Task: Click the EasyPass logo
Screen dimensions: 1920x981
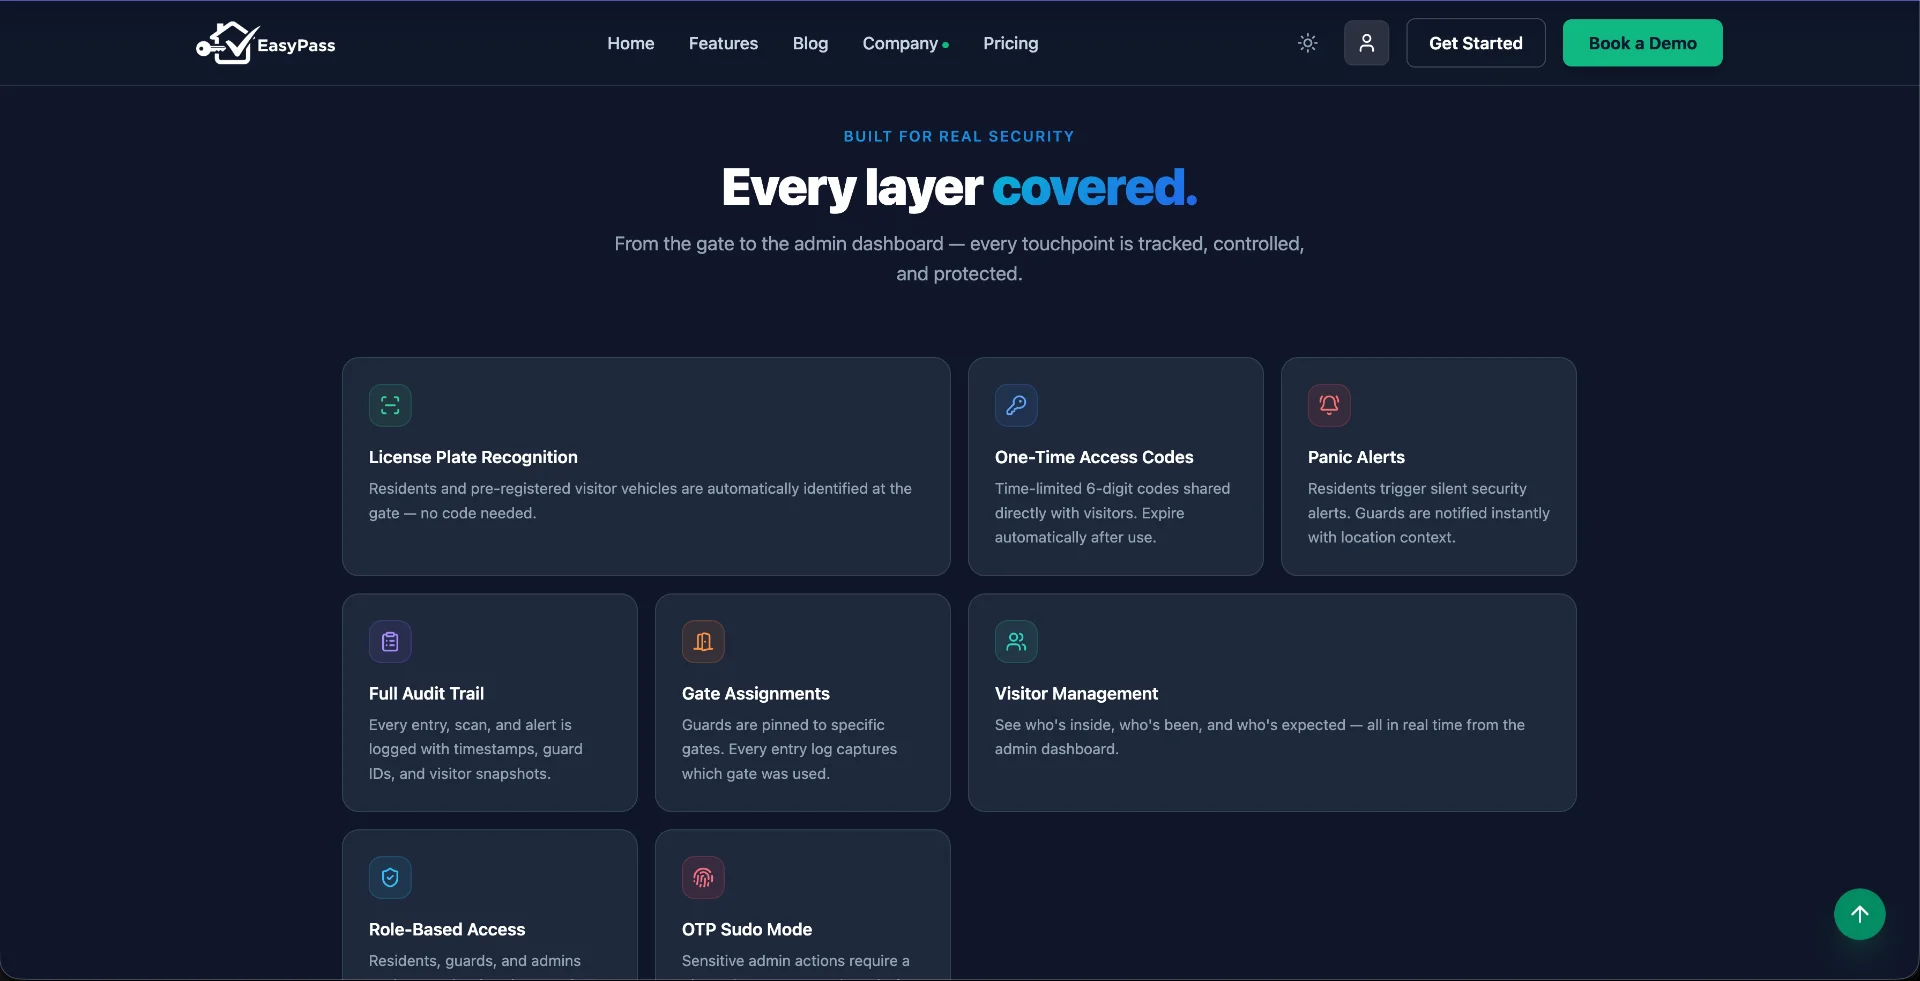Action: click(266, 43)
